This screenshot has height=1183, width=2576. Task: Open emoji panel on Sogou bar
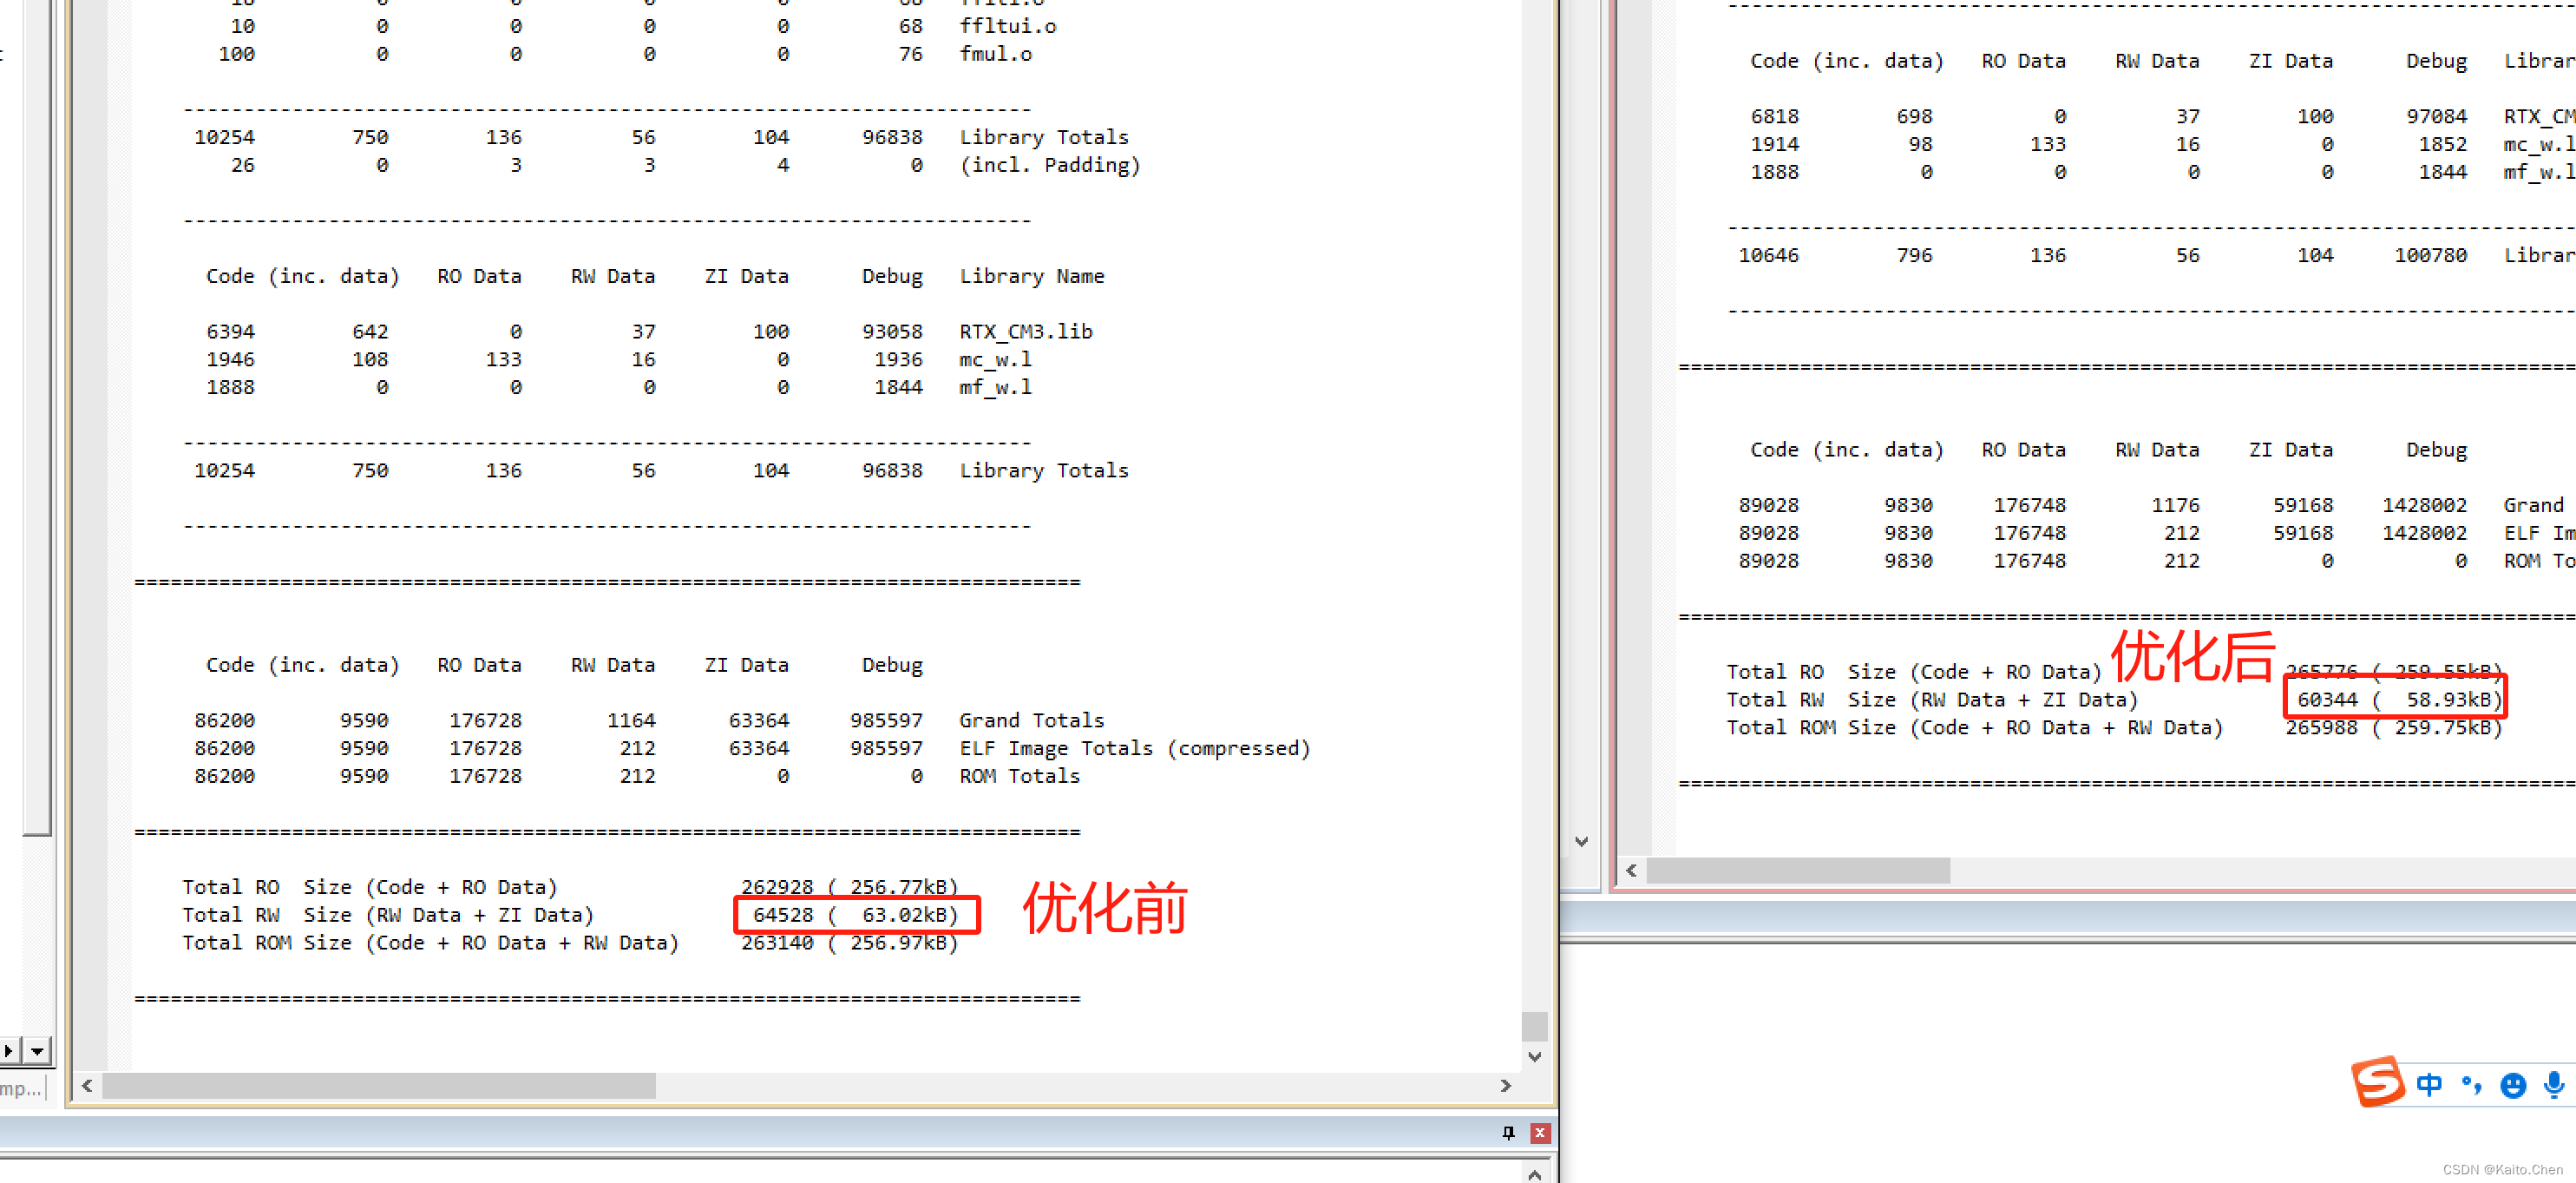2513,1086
